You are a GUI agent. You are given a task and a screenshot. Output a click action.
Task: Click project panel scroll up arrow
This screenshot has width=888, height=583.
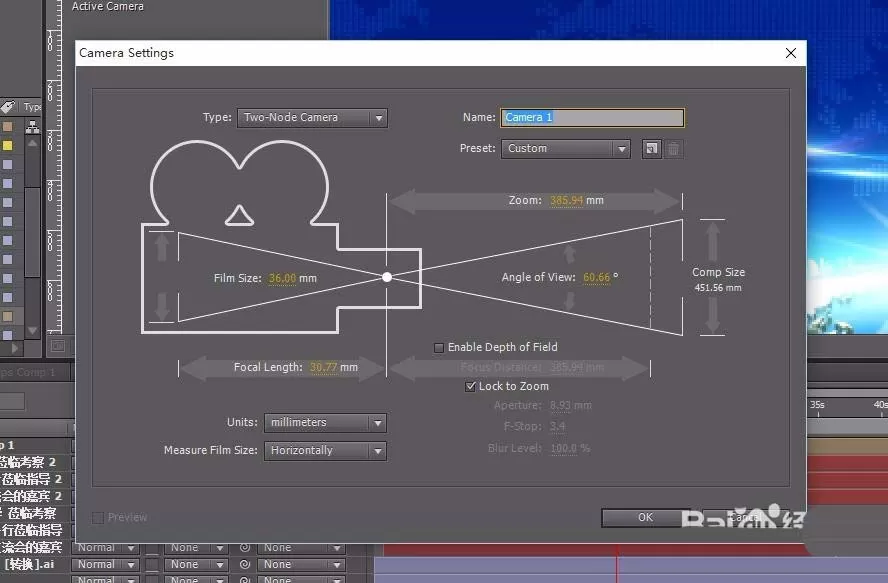(x=32, y=143)
